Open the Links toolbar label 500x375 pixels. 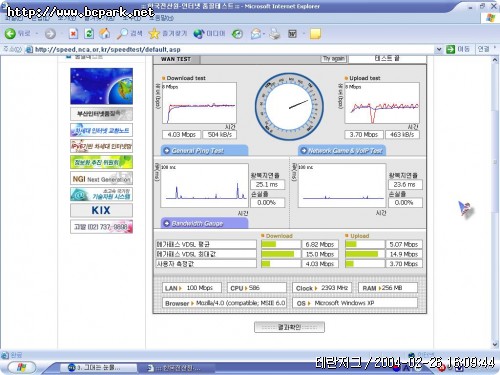pos(484,49)
